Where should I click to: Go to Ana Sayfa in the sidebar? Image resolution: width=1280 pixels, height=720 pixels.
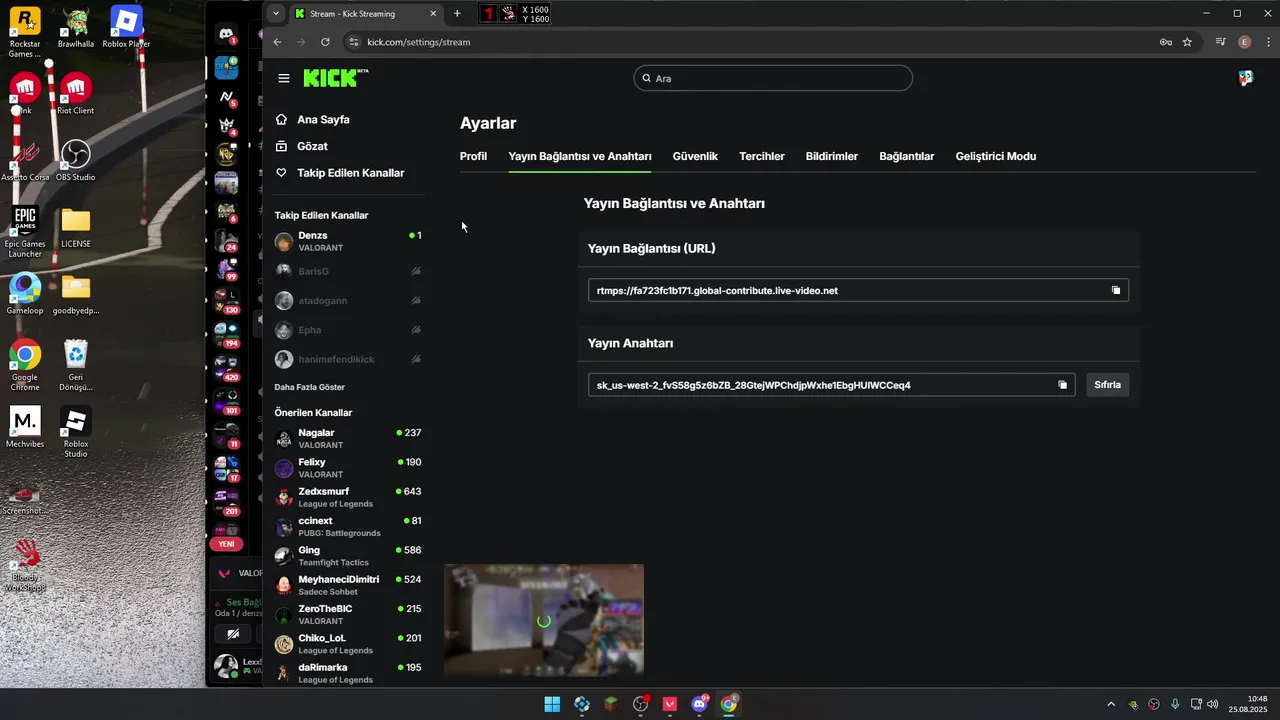[323, 119]
